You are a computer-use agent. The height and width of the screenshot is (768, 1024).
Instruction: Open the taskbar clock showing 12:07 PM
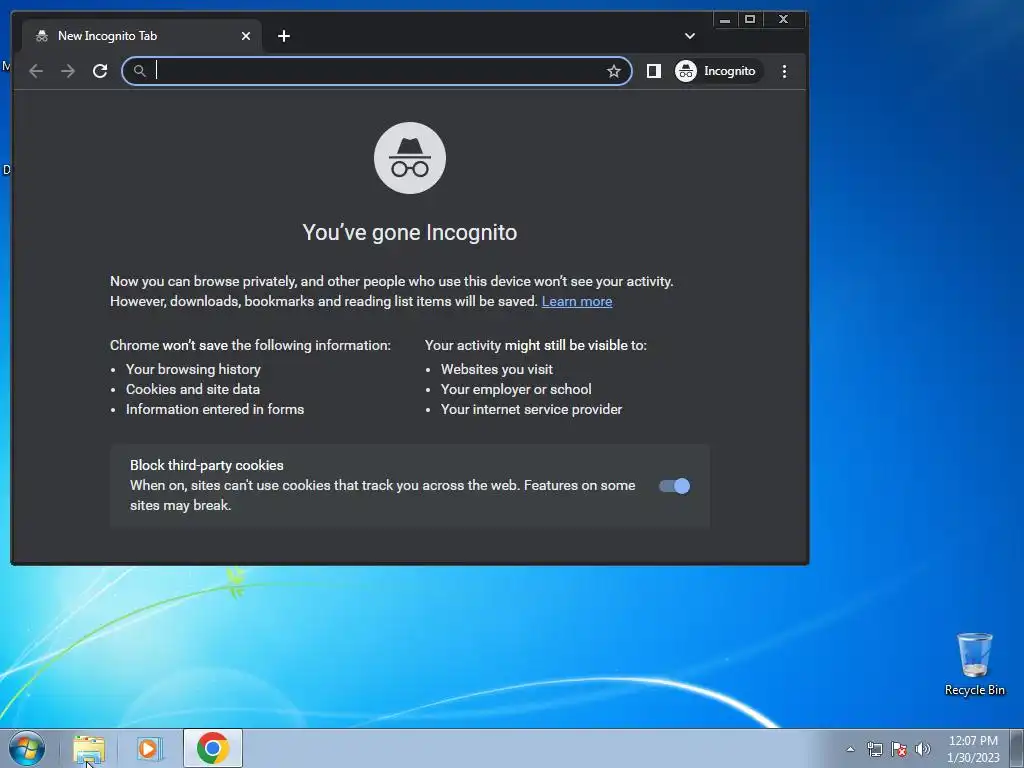point(973,749)
